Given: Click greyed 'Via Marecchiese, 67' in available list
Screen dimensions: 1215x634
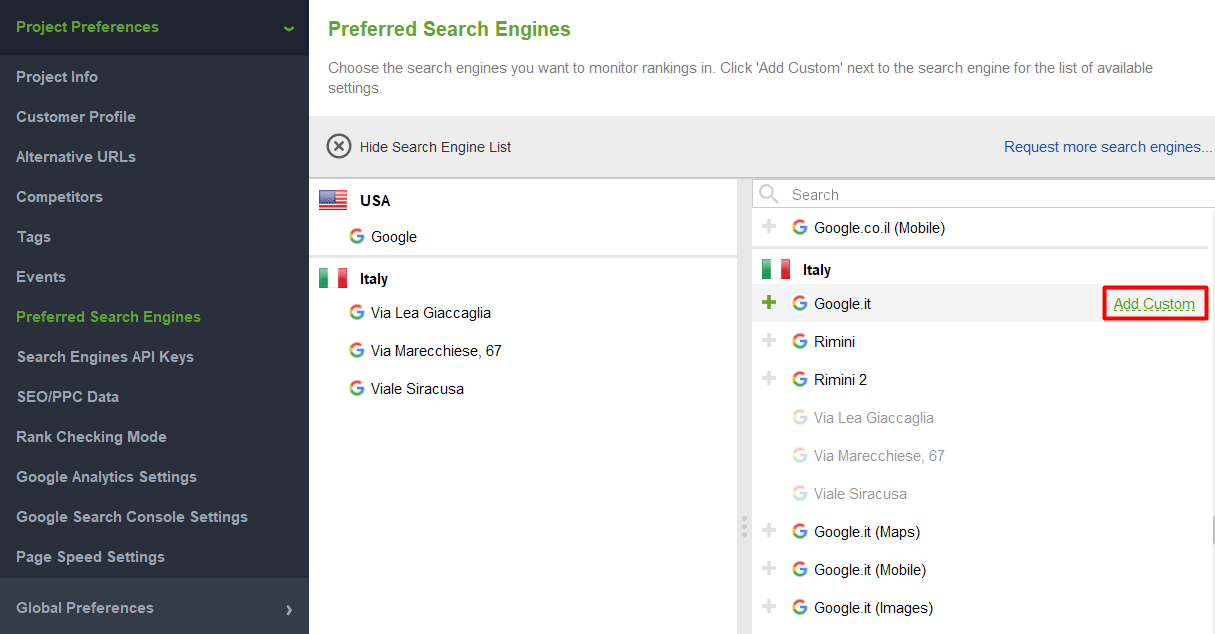Looking at the screenshot, I should tap(879, 456).
